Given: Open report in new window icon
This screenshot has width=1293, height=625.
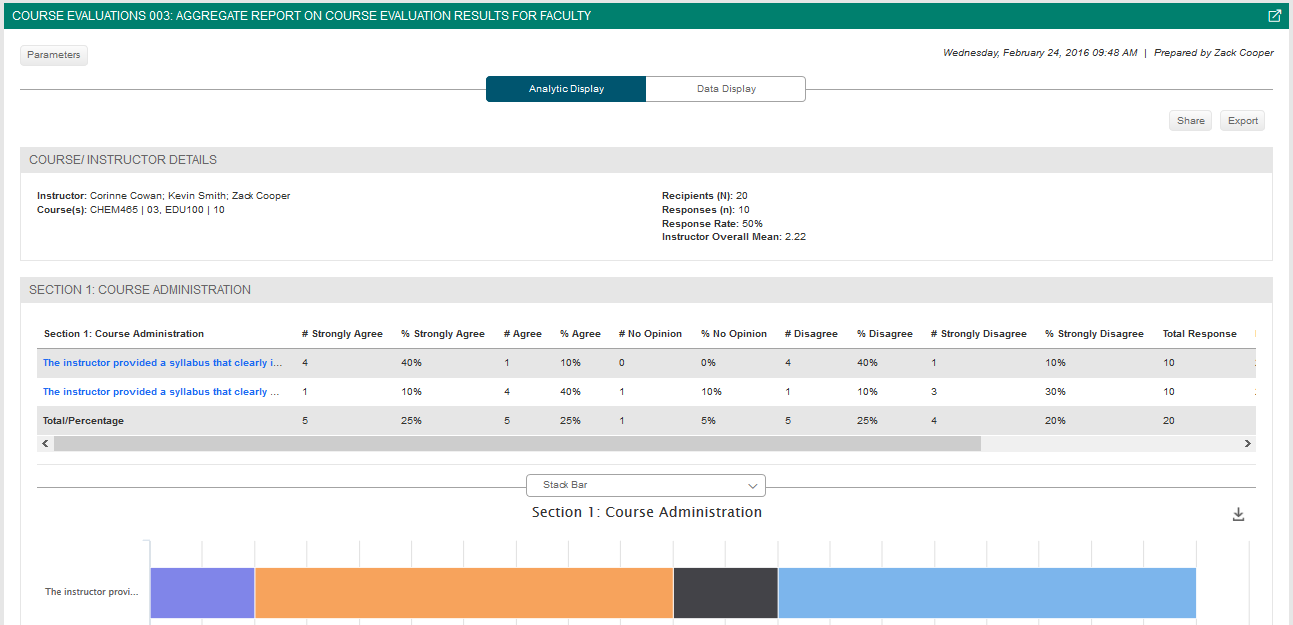Looking at the screenshot, I should pos(1274,16).
